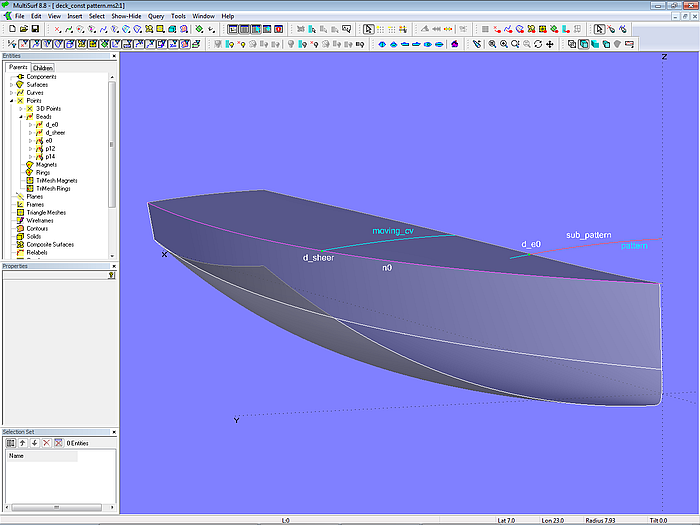The height and width of the screenshot is (525, 700).
Task: Click the red X delete icon in Selection Set
Action: [x=46, y=442]
